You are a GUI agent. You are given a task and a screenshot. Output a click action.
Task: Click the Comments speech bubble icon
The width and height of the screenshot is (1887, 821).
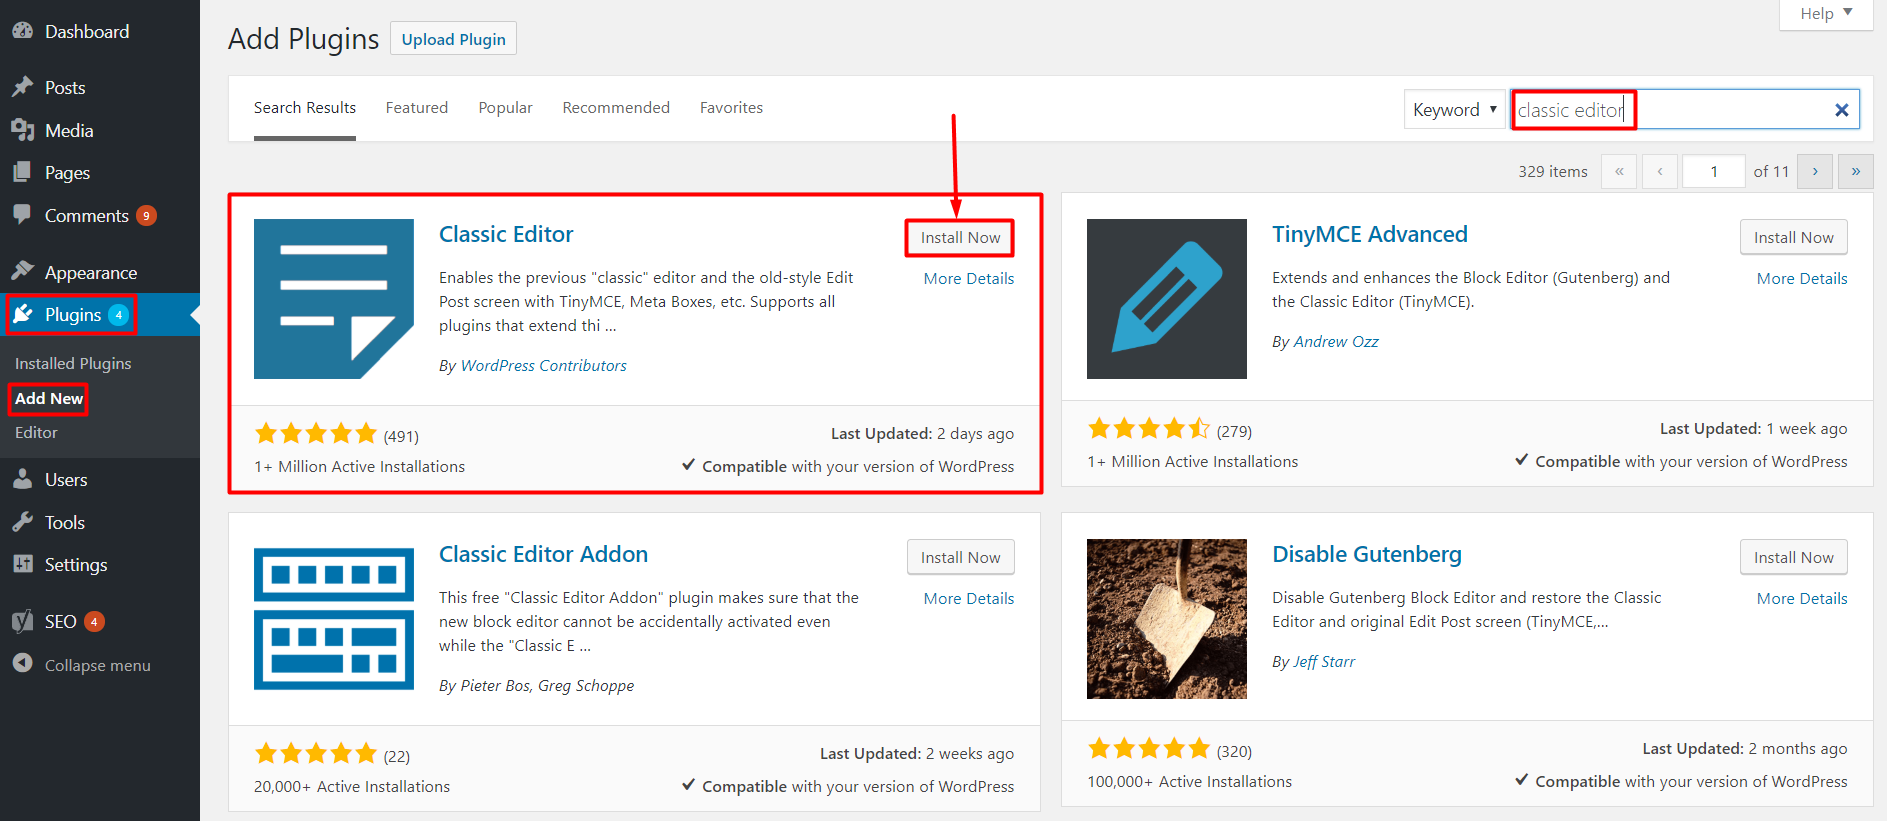coord(22,214)
